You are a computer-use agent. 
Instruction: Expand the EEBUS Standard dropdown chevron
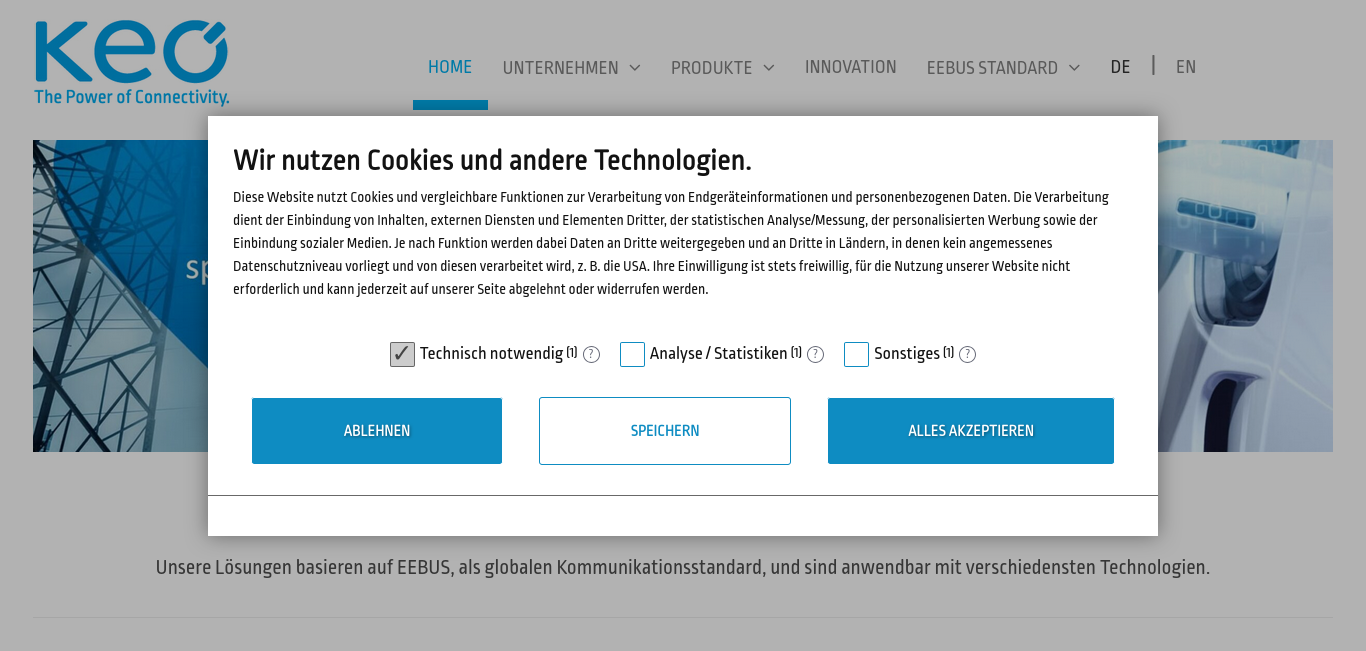point(1074,68)
